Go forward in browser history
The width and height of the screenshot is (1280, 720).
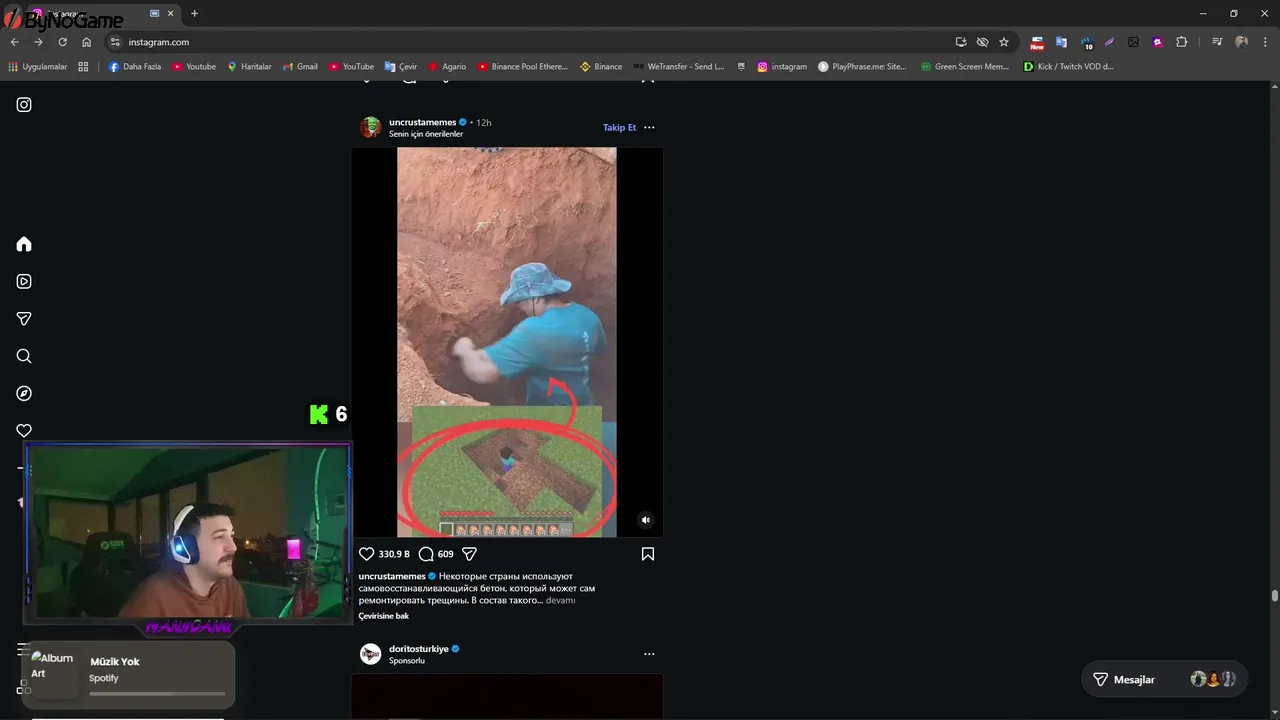pyautogui.click(x=38, y=42)
